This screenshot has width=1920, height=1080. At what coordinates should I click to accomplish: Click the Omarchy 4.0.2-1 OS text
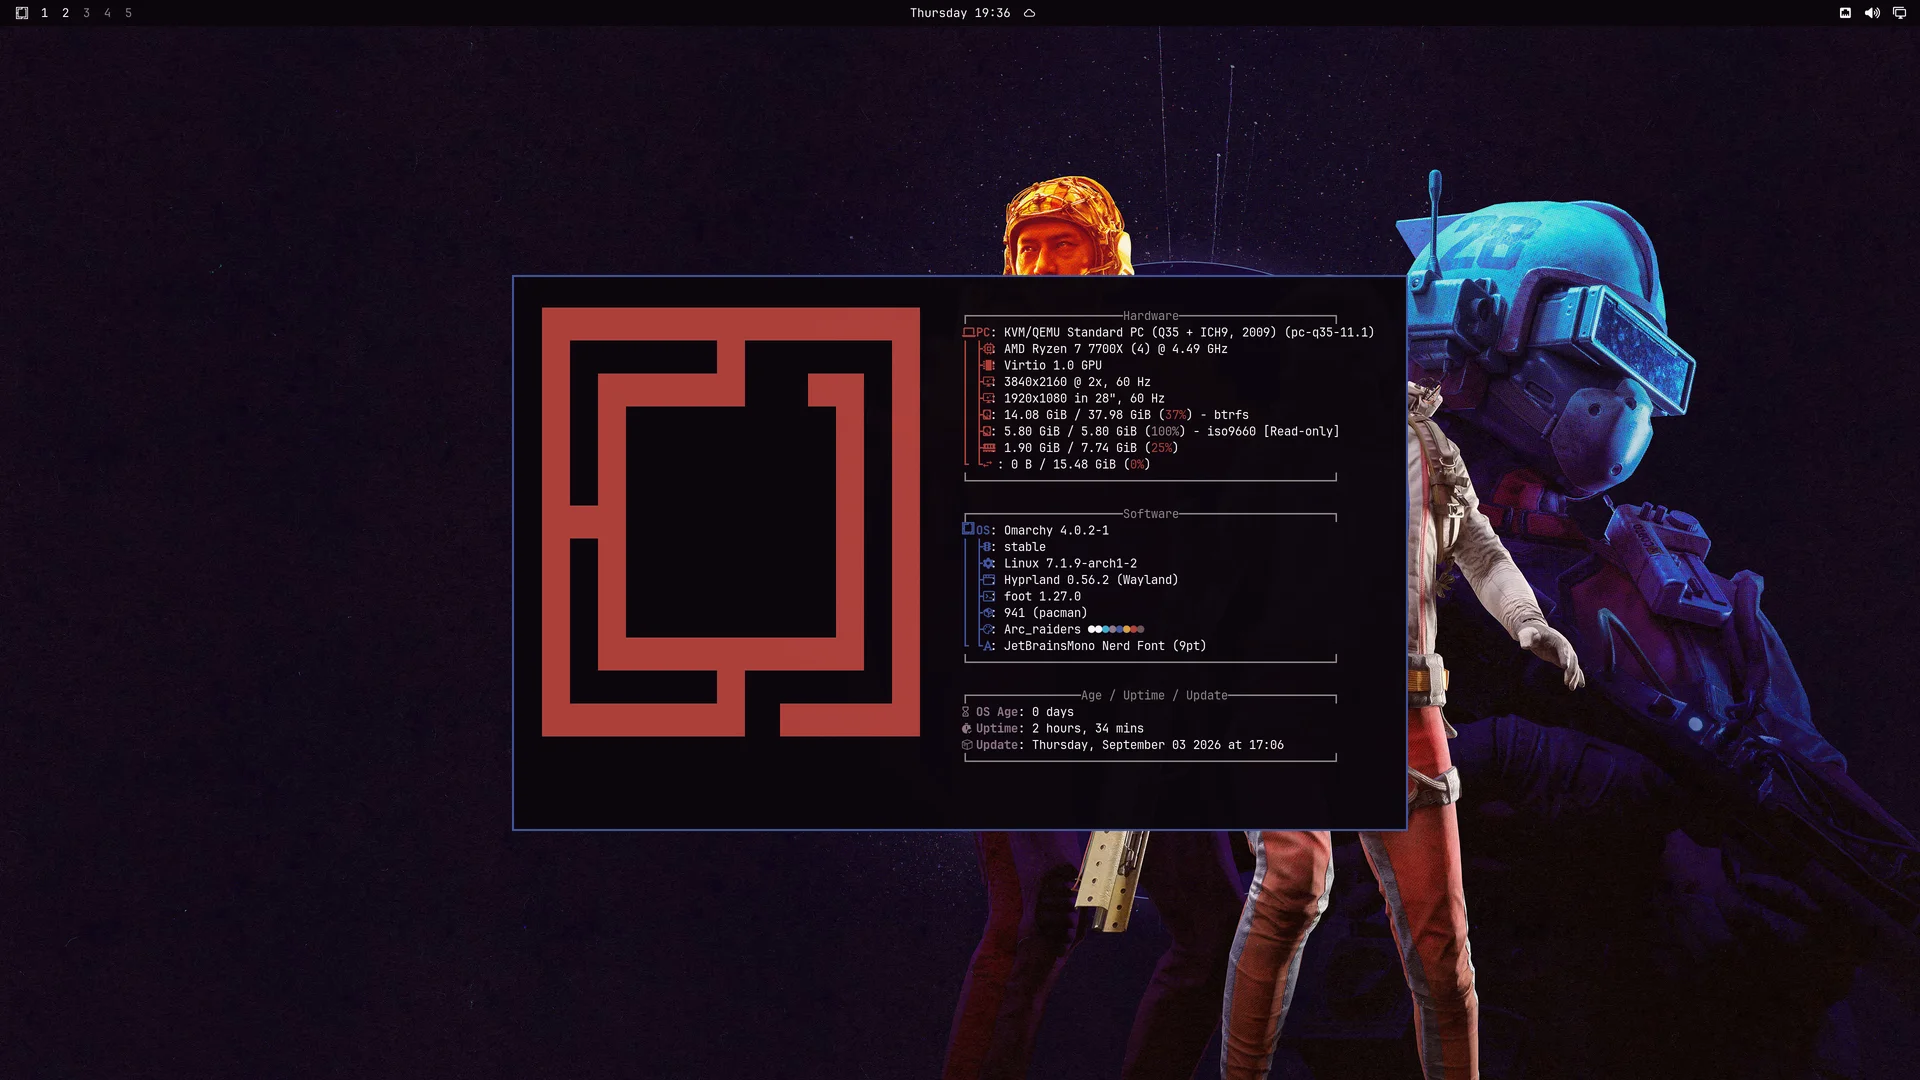pyautogui.click(x=1056, y=531)
